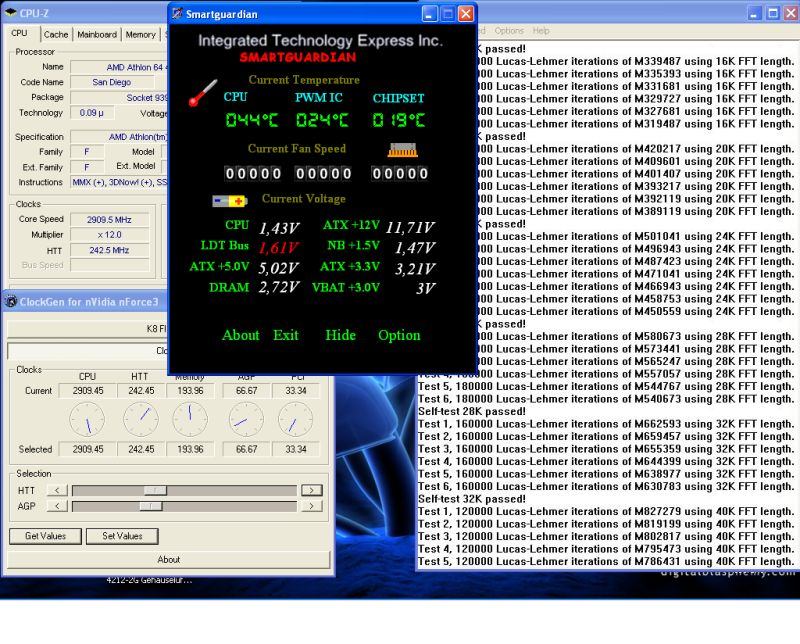Click the AGP right arrow button
The width and height of the screenshot is (800, 644).
pyautogui.click(x=311, y=506)
